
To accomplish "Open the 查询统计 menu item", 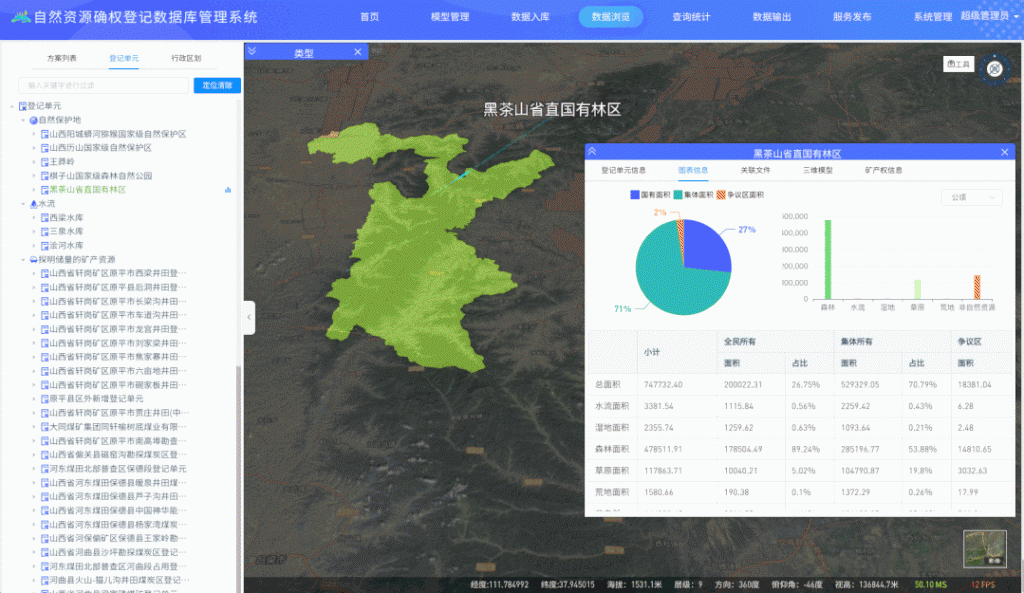I will 691,17.
